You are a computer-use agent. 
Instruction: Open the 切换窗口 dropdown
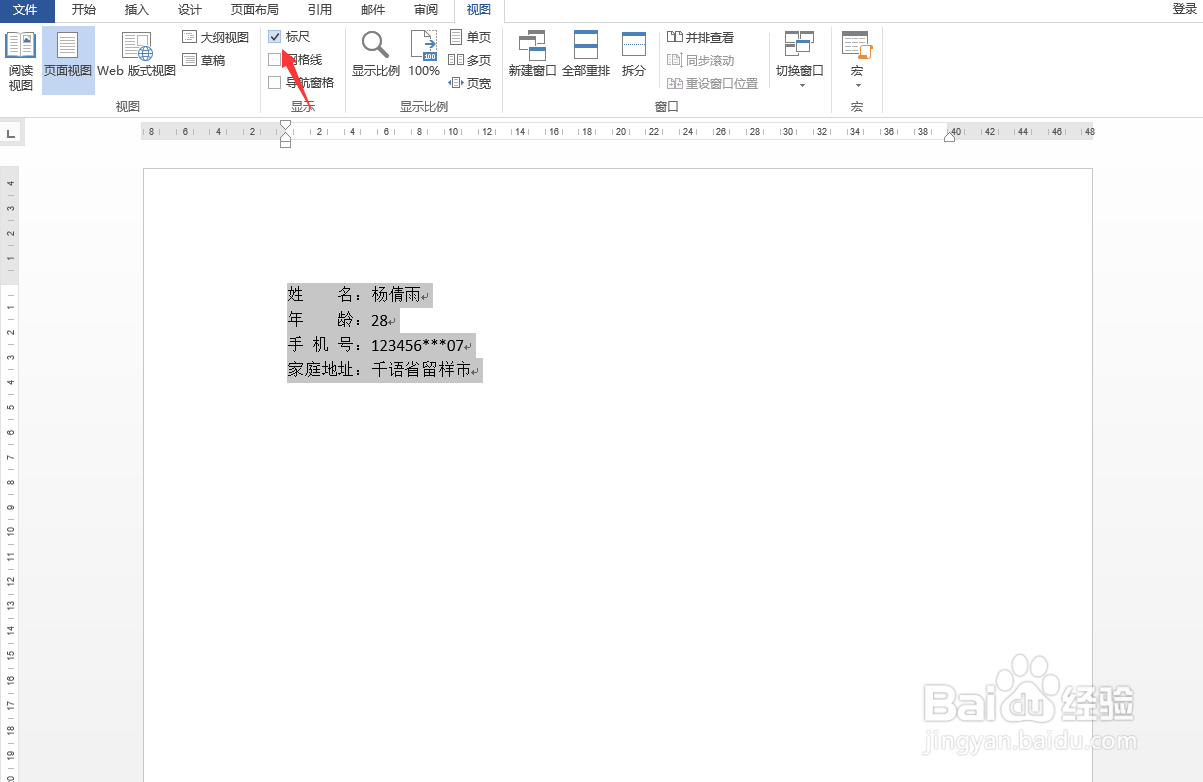tap(799, 58)
